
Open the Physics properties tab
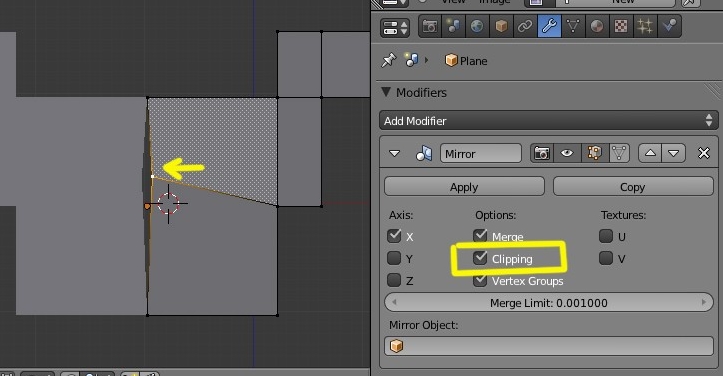669,26
